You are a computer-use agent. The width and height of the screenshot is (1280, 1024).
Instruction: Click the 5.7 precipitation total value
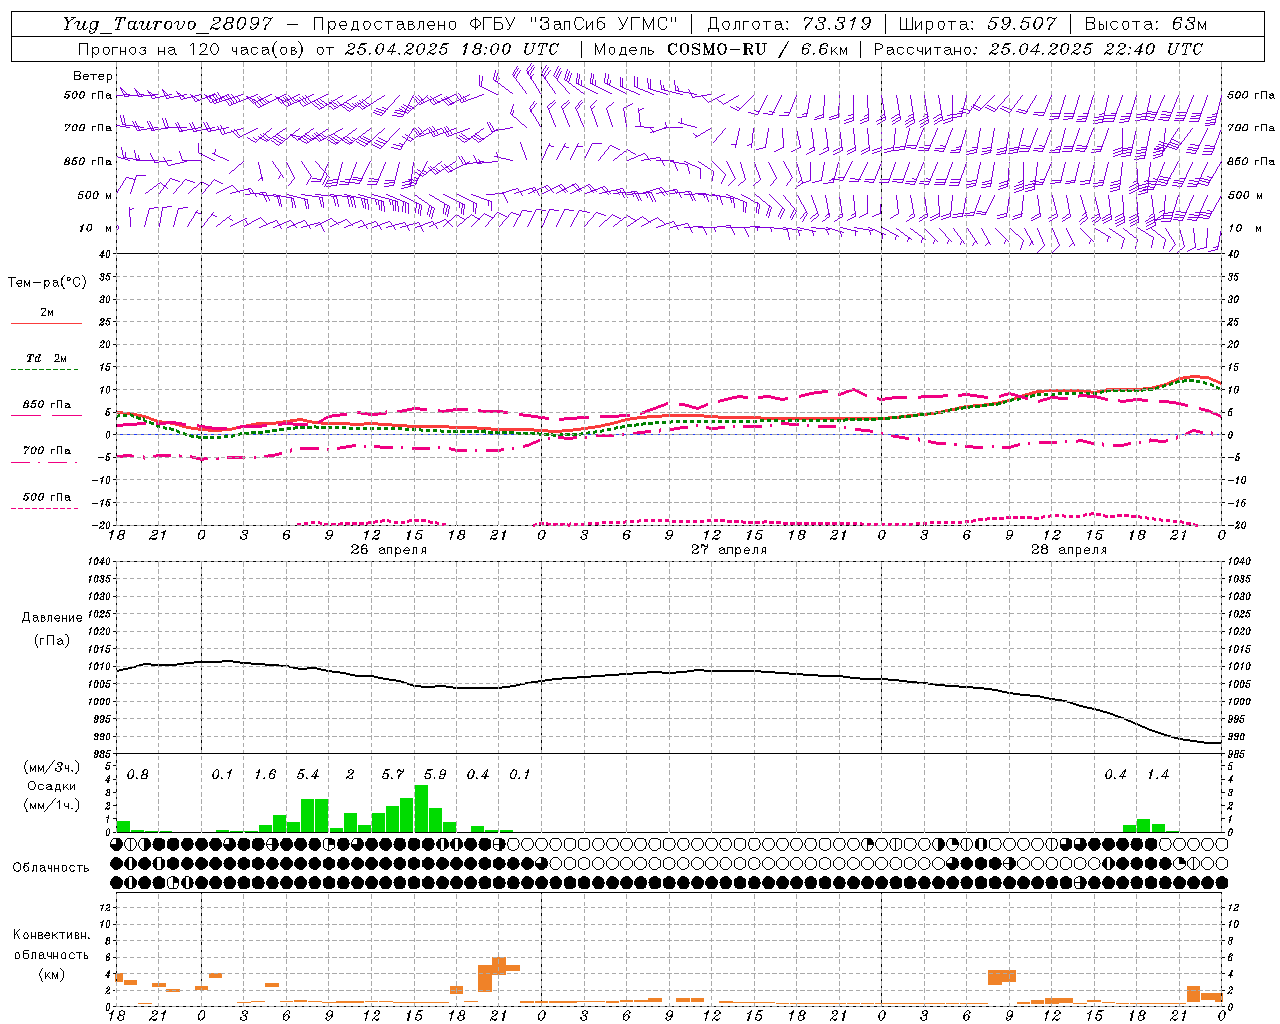(x=393, y=775)
